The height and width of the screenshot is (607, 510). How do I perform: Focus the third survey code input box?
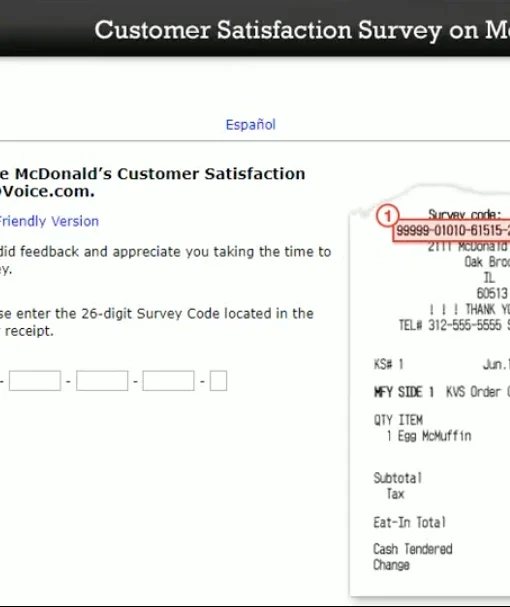pos(102,381)
